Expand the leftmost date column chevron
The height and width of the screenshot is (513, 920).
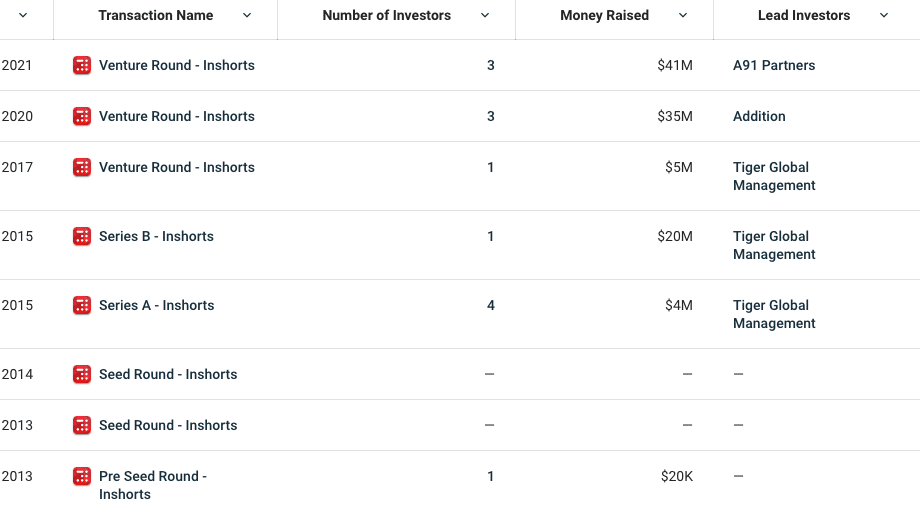[x=23, y=16]
